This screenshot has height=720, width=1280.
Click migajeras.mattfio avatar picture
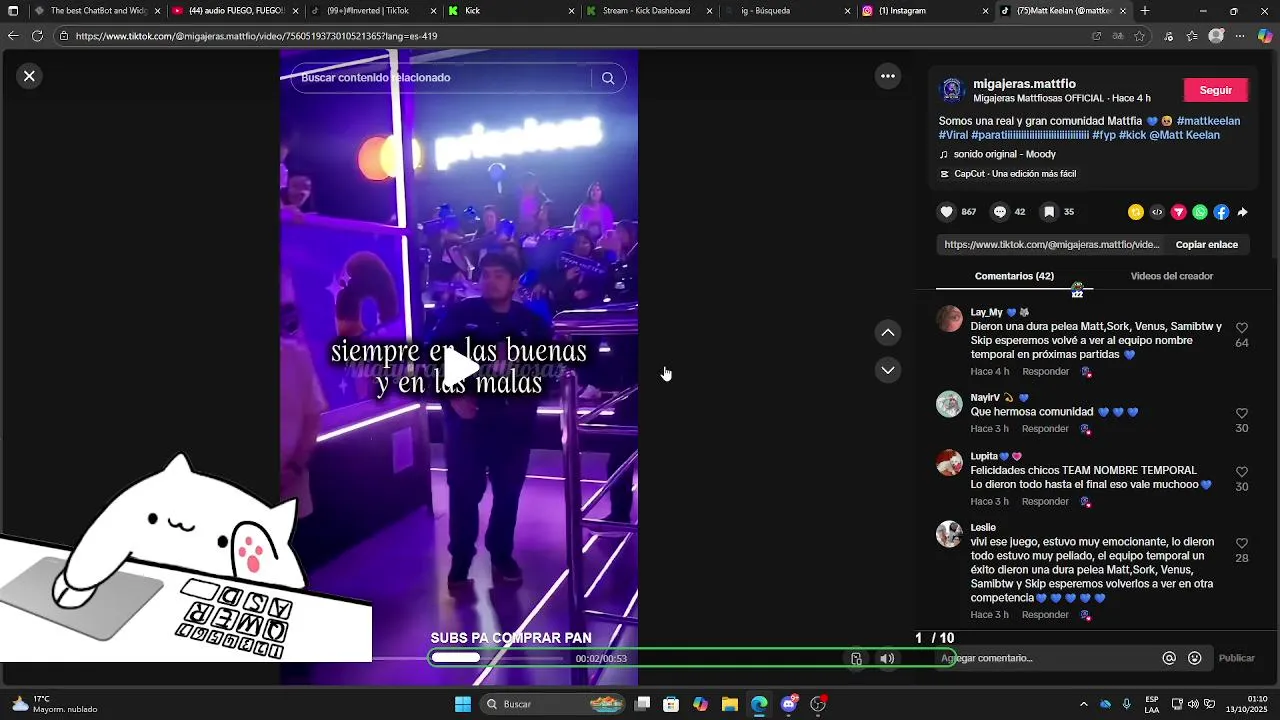click(x=952, y=90)
